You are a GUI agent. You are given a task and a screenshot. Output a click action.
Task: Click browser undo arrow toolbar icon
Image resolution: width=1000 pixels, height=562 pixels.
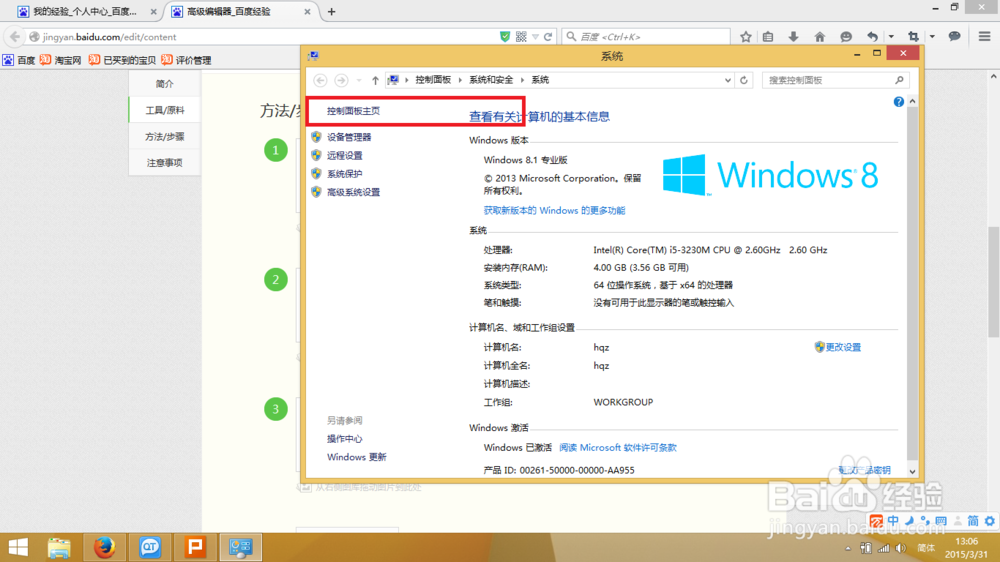click(x=872, y=37)
